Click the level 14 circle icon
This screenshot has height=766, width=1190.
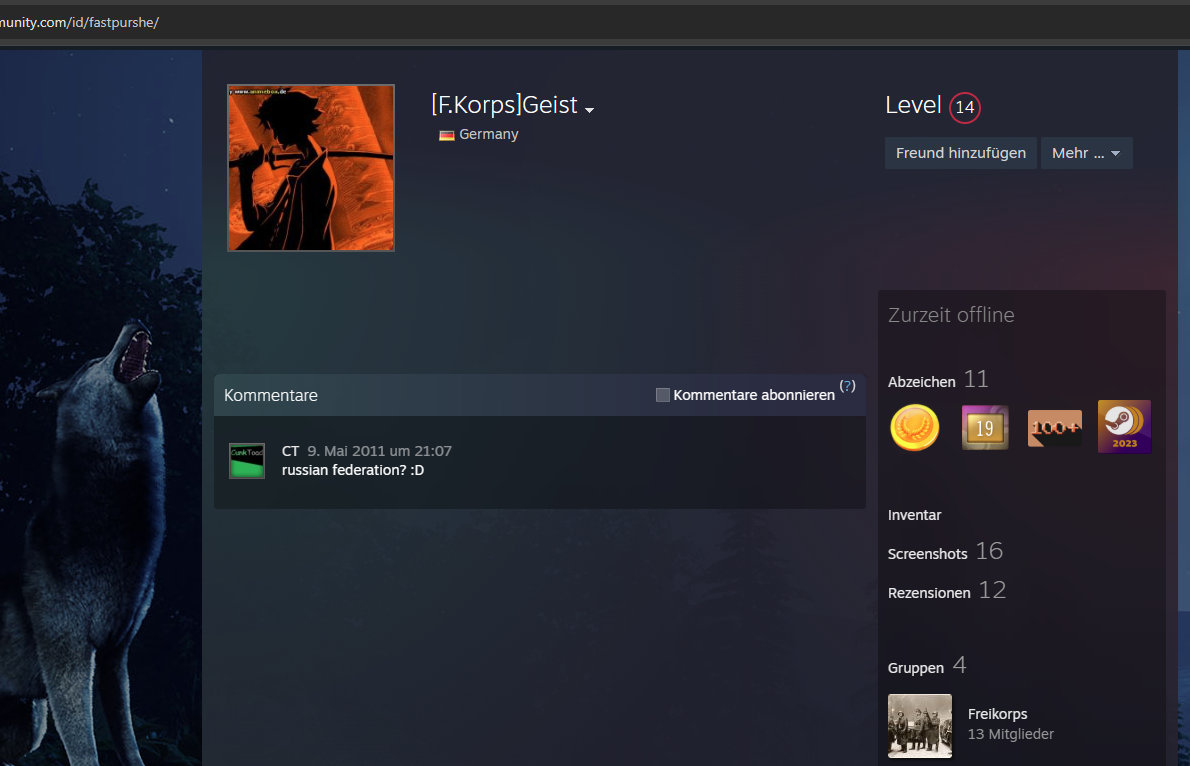coord(965,107)
